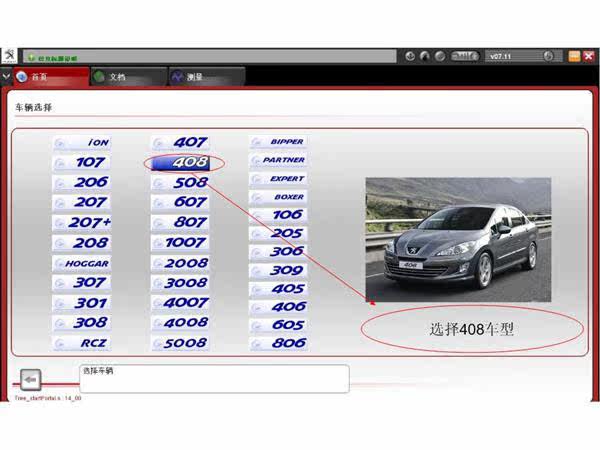
Task: Choose the 207+ model button
Action: pos(82,223)
